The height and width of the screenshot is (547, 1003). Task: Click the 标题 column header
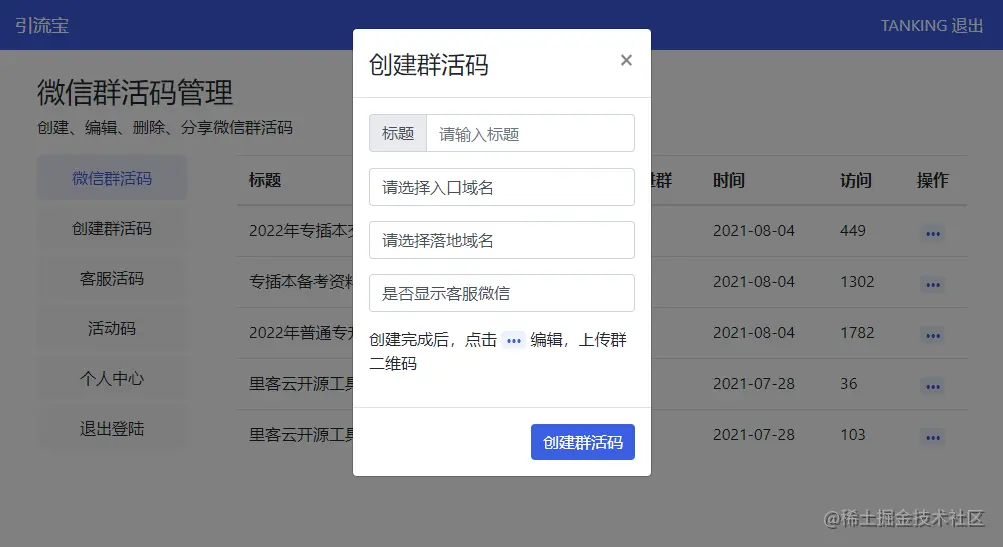click(265, 180)
